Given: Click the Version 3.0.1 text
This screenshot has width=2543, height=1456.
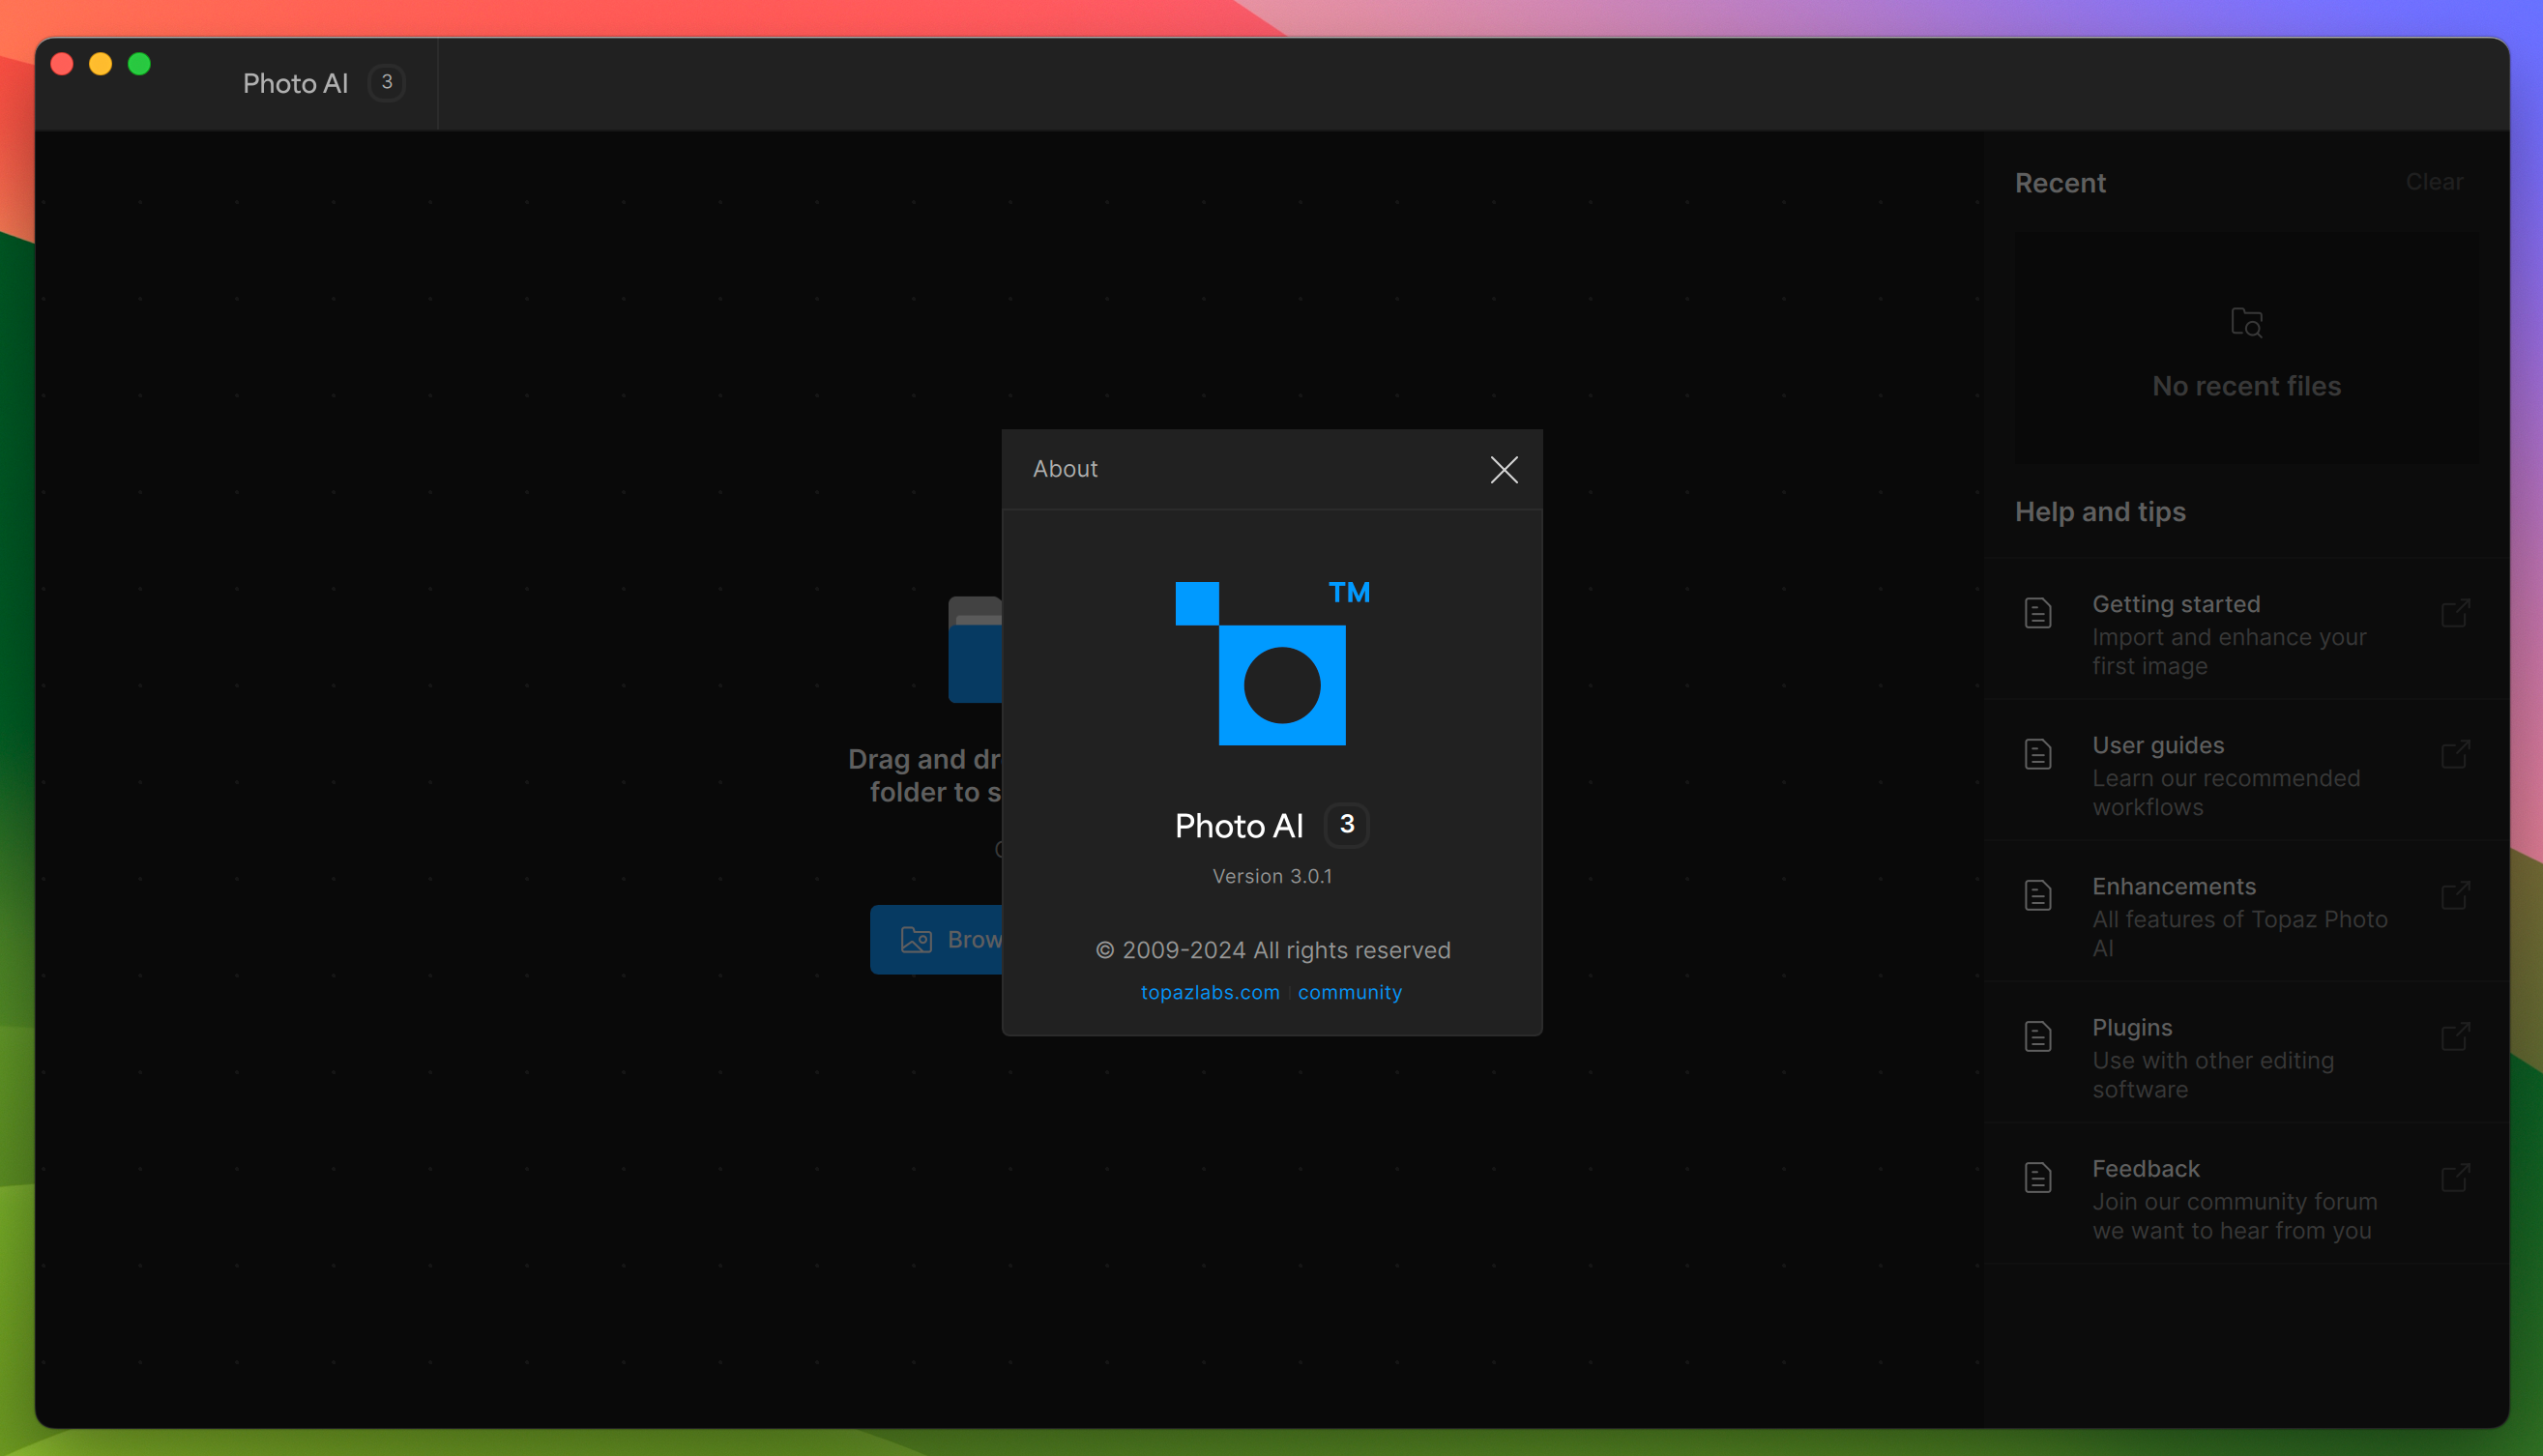Looking at the screenshot, I should pos(1272,876).
